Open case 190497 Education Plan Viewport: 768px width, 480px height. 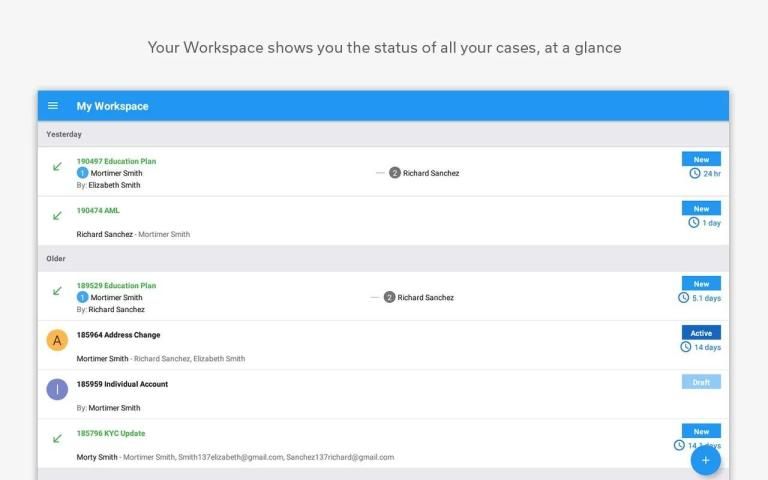[116, 161]
